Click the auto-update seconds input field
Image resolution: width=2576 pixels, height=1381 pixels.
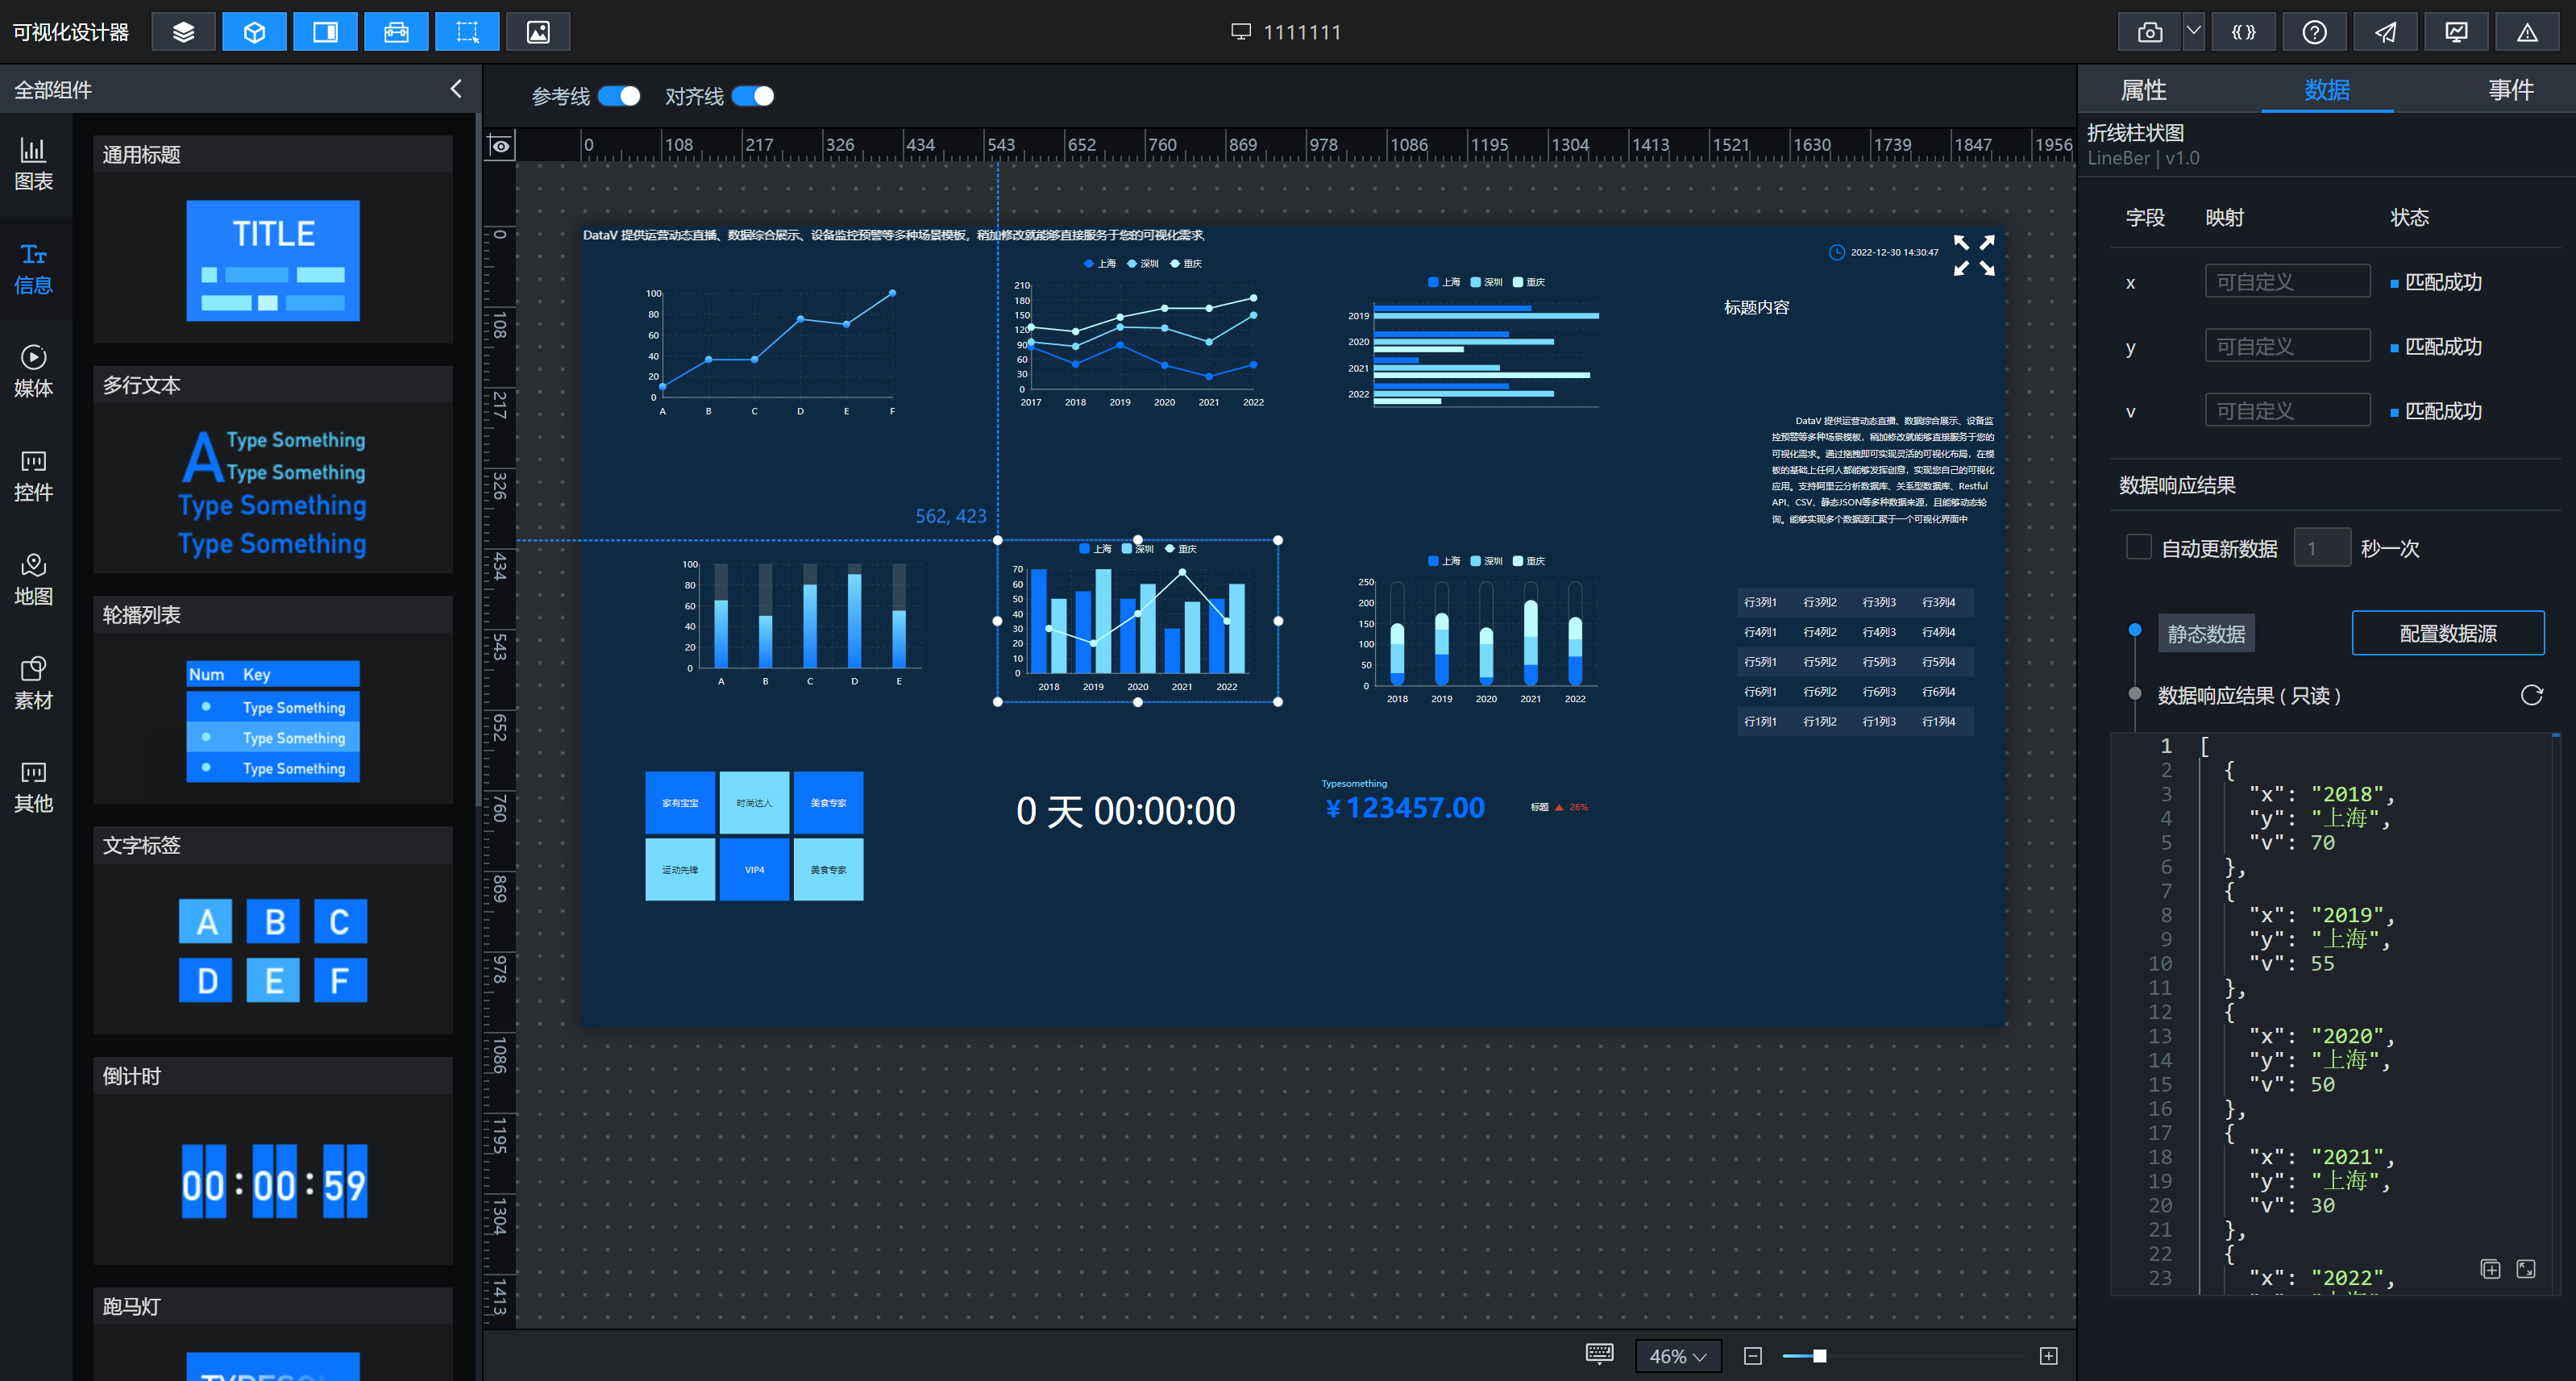point(2321,548)
